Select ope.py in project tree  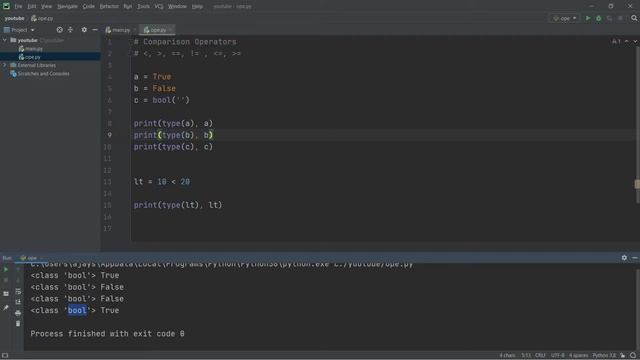pyautogui.click(x=30, y=57)
